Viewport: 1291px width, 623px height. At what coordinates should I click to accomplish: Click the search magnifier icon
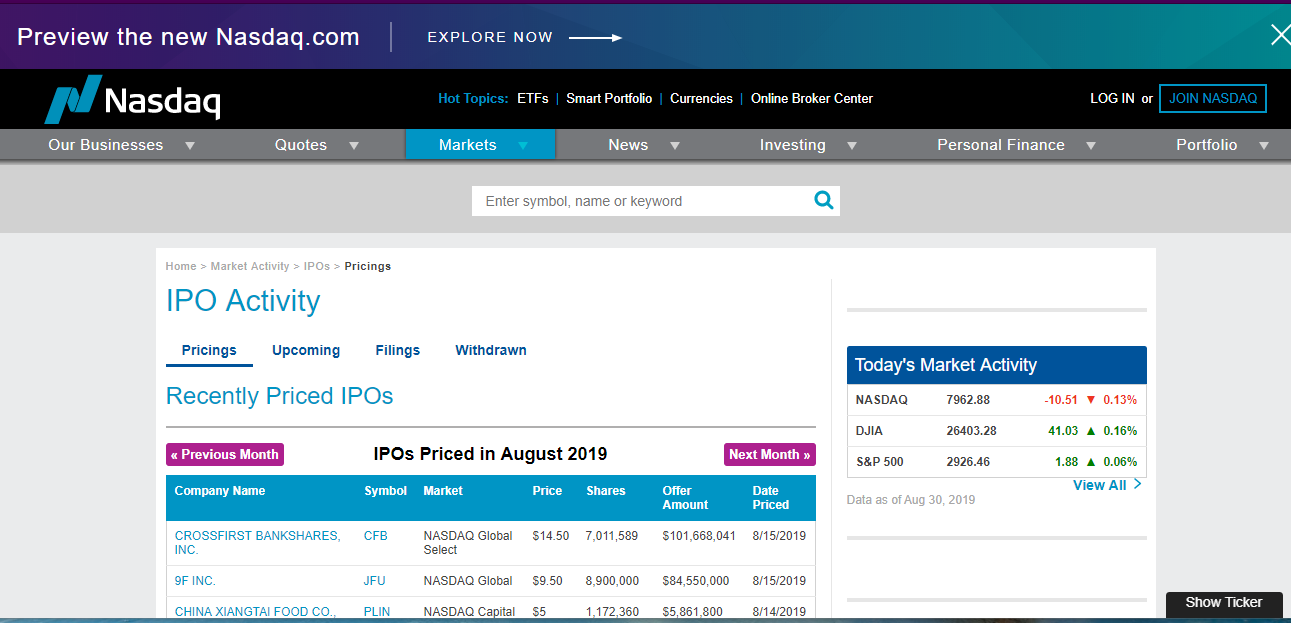(x=824, y=200)
